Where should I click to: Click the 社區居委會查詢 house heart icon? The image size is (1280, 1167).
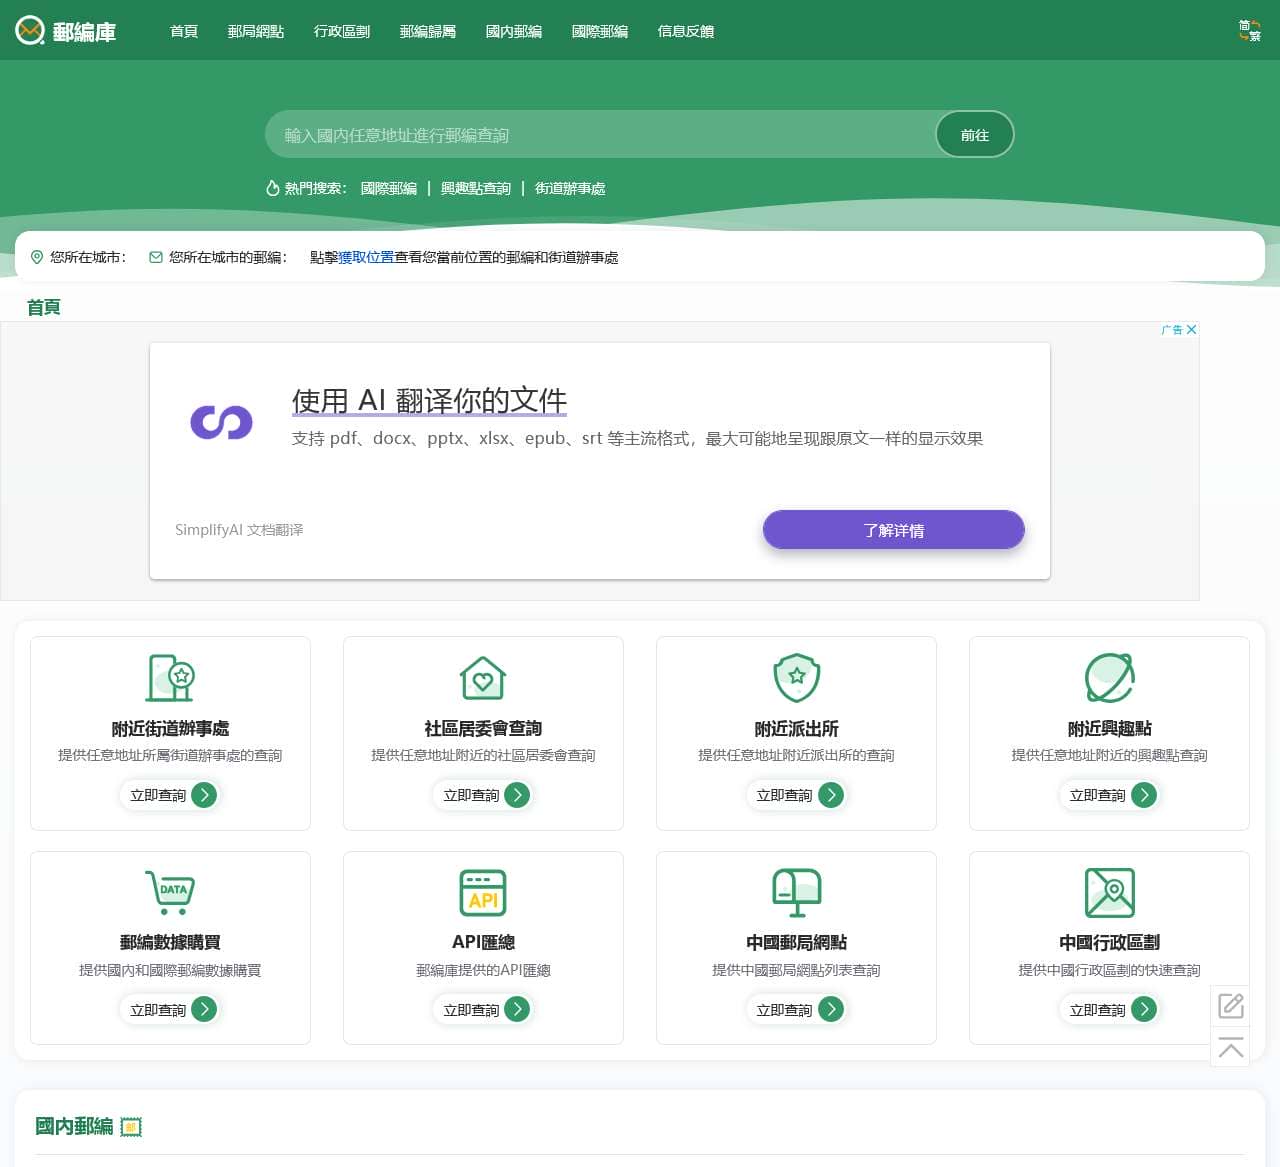tap(483, 678)
